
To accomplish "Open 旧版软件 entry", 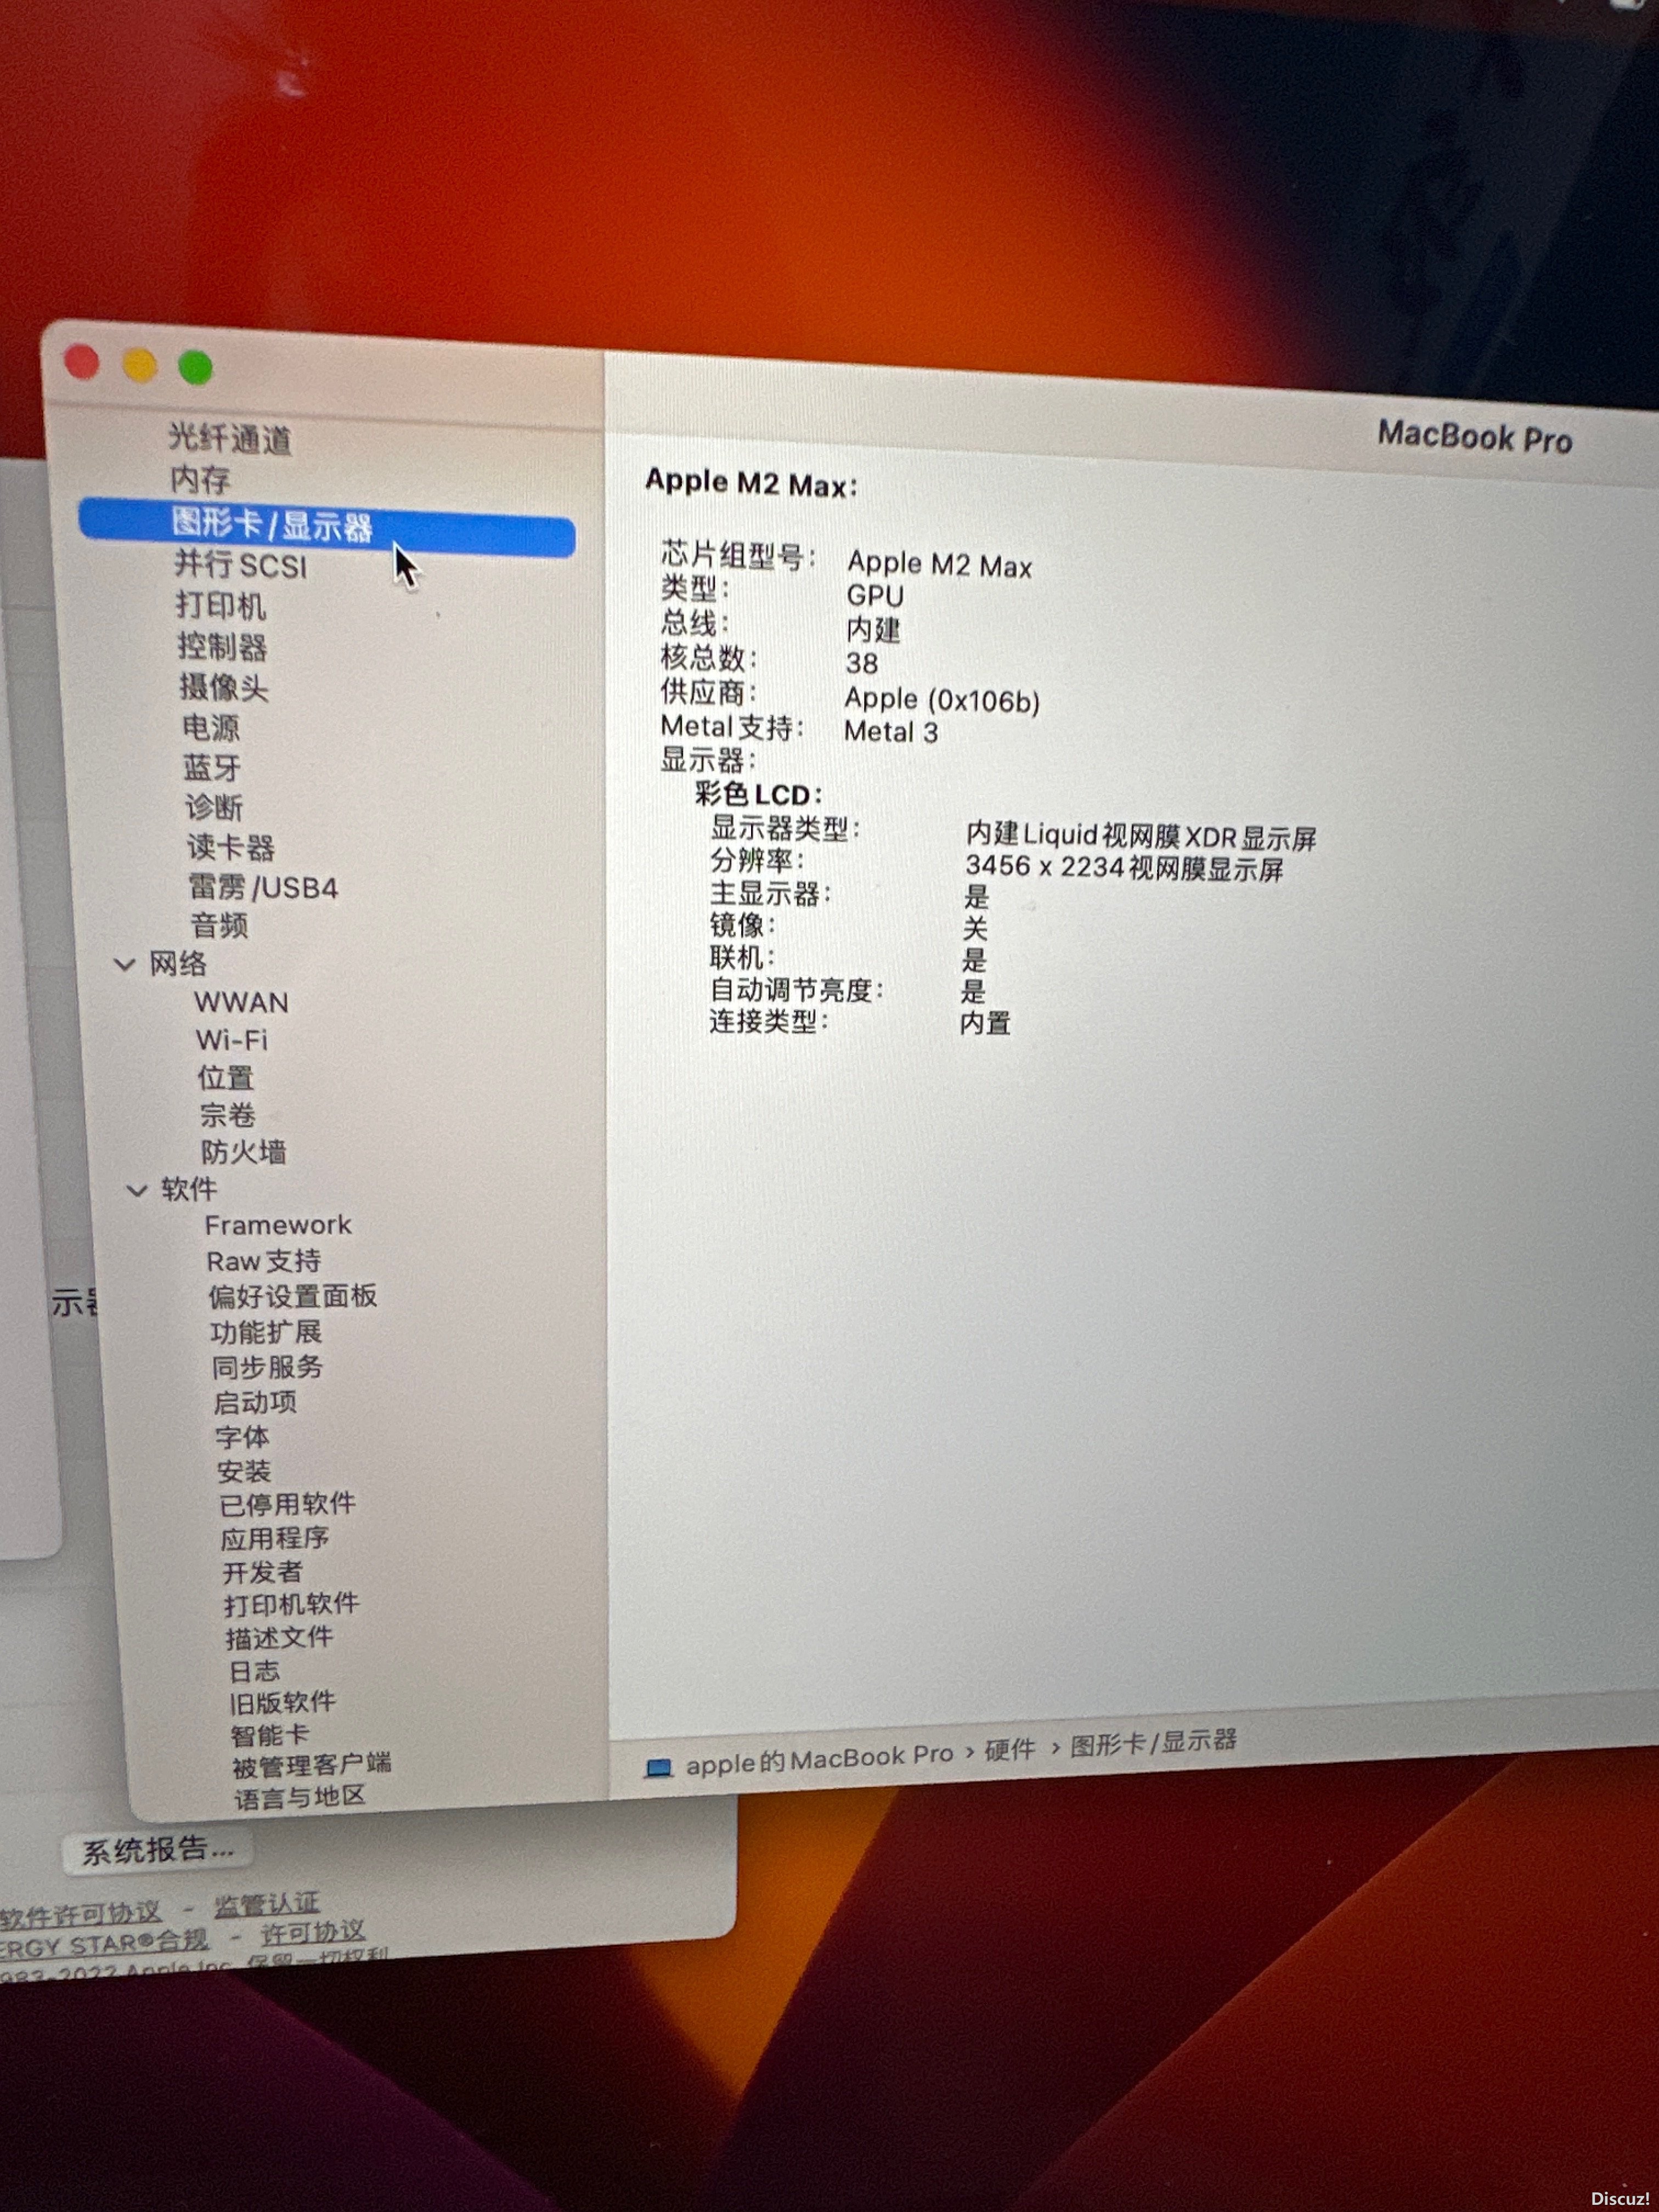I will pos(283,1703).
